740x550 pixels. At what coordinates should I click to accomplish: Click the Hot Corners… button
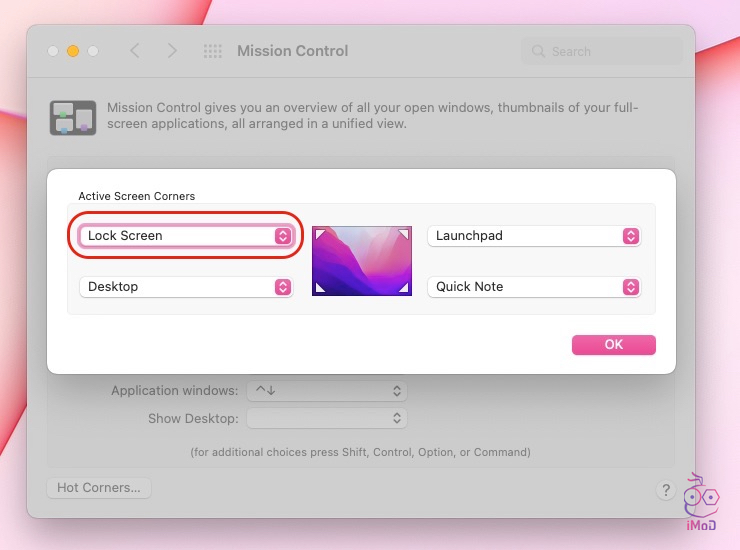point(98,488)
